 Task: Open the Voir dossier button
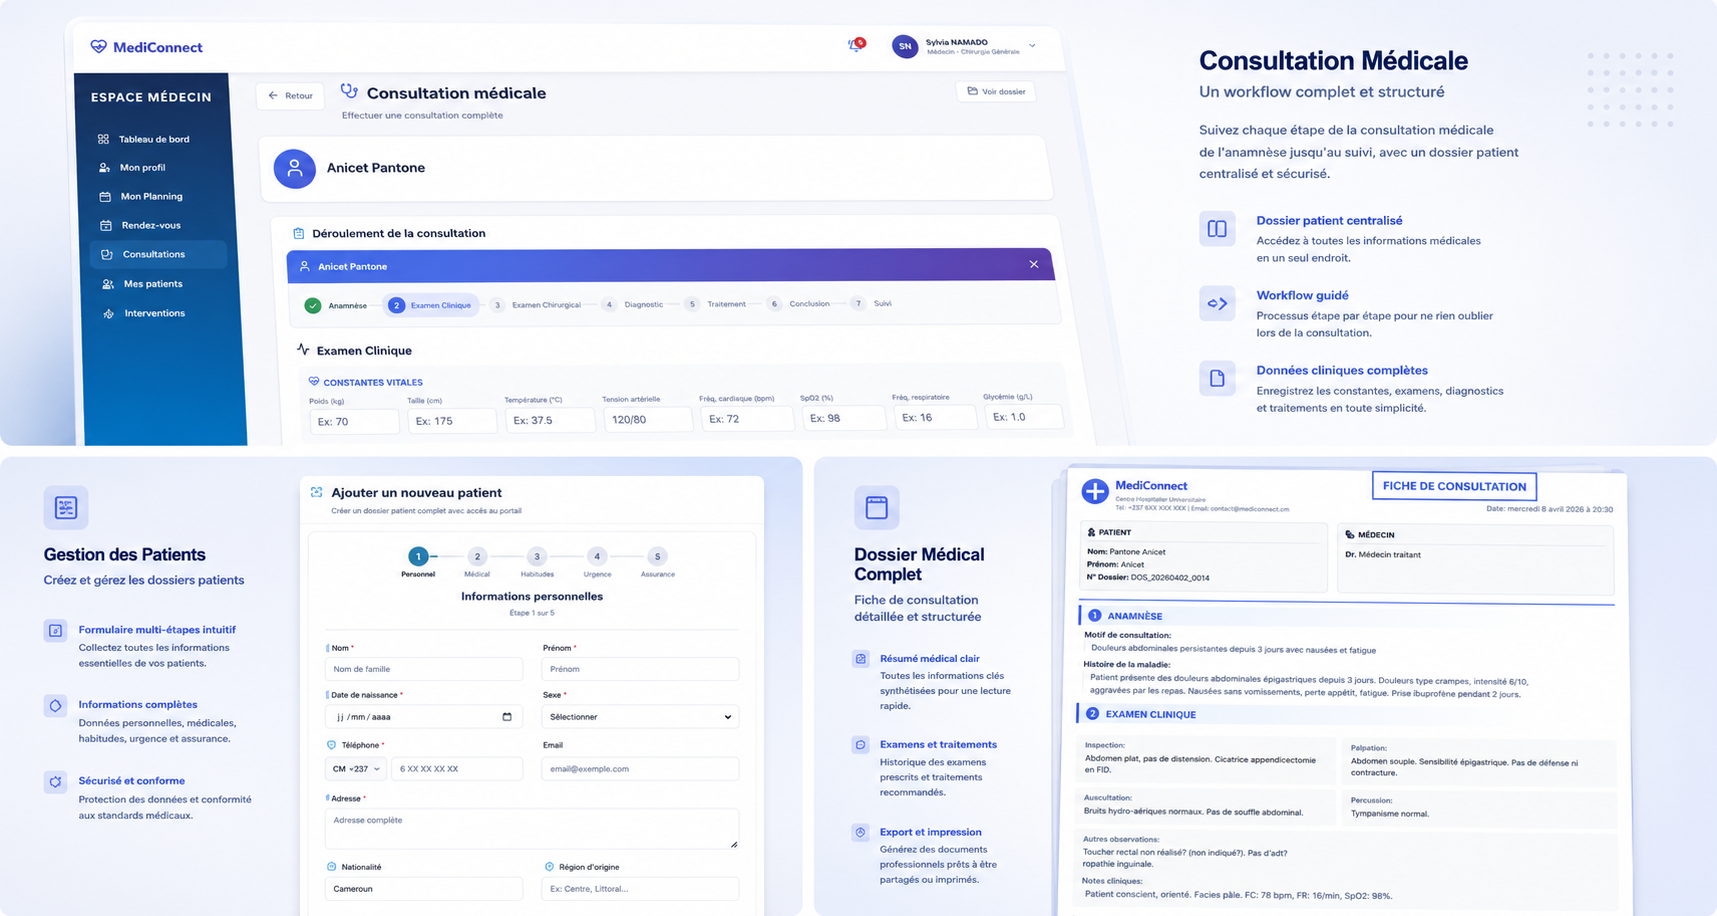[x=996, y=91]
